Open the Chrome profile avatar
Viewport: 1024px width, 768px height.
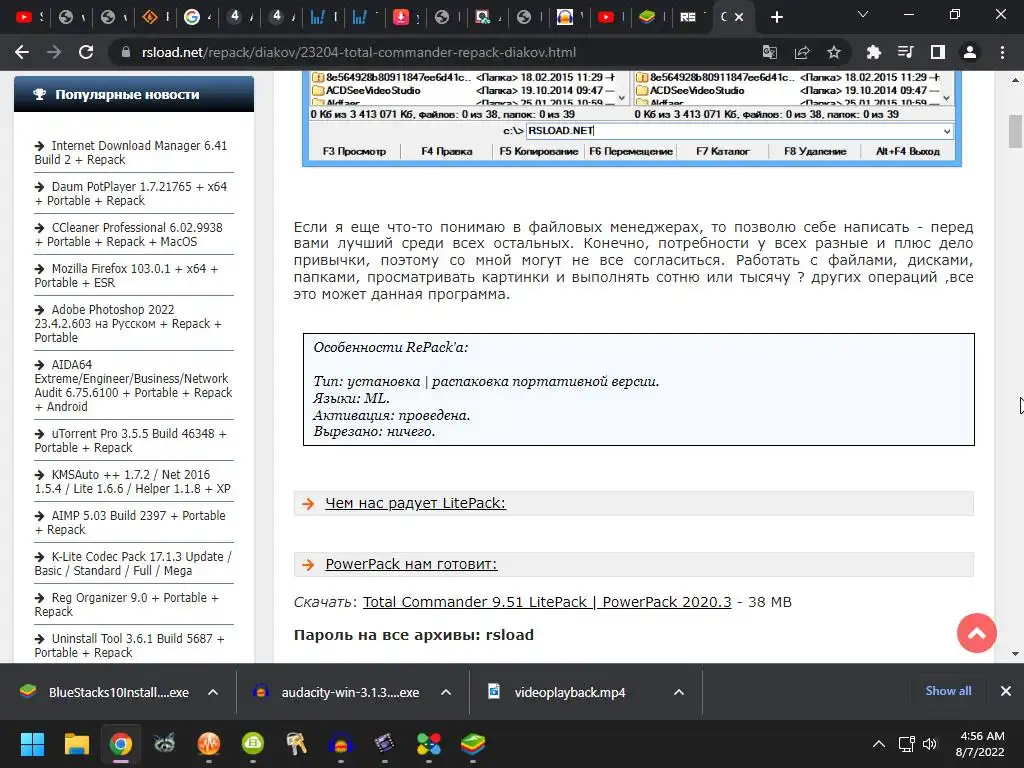[970, 52]
